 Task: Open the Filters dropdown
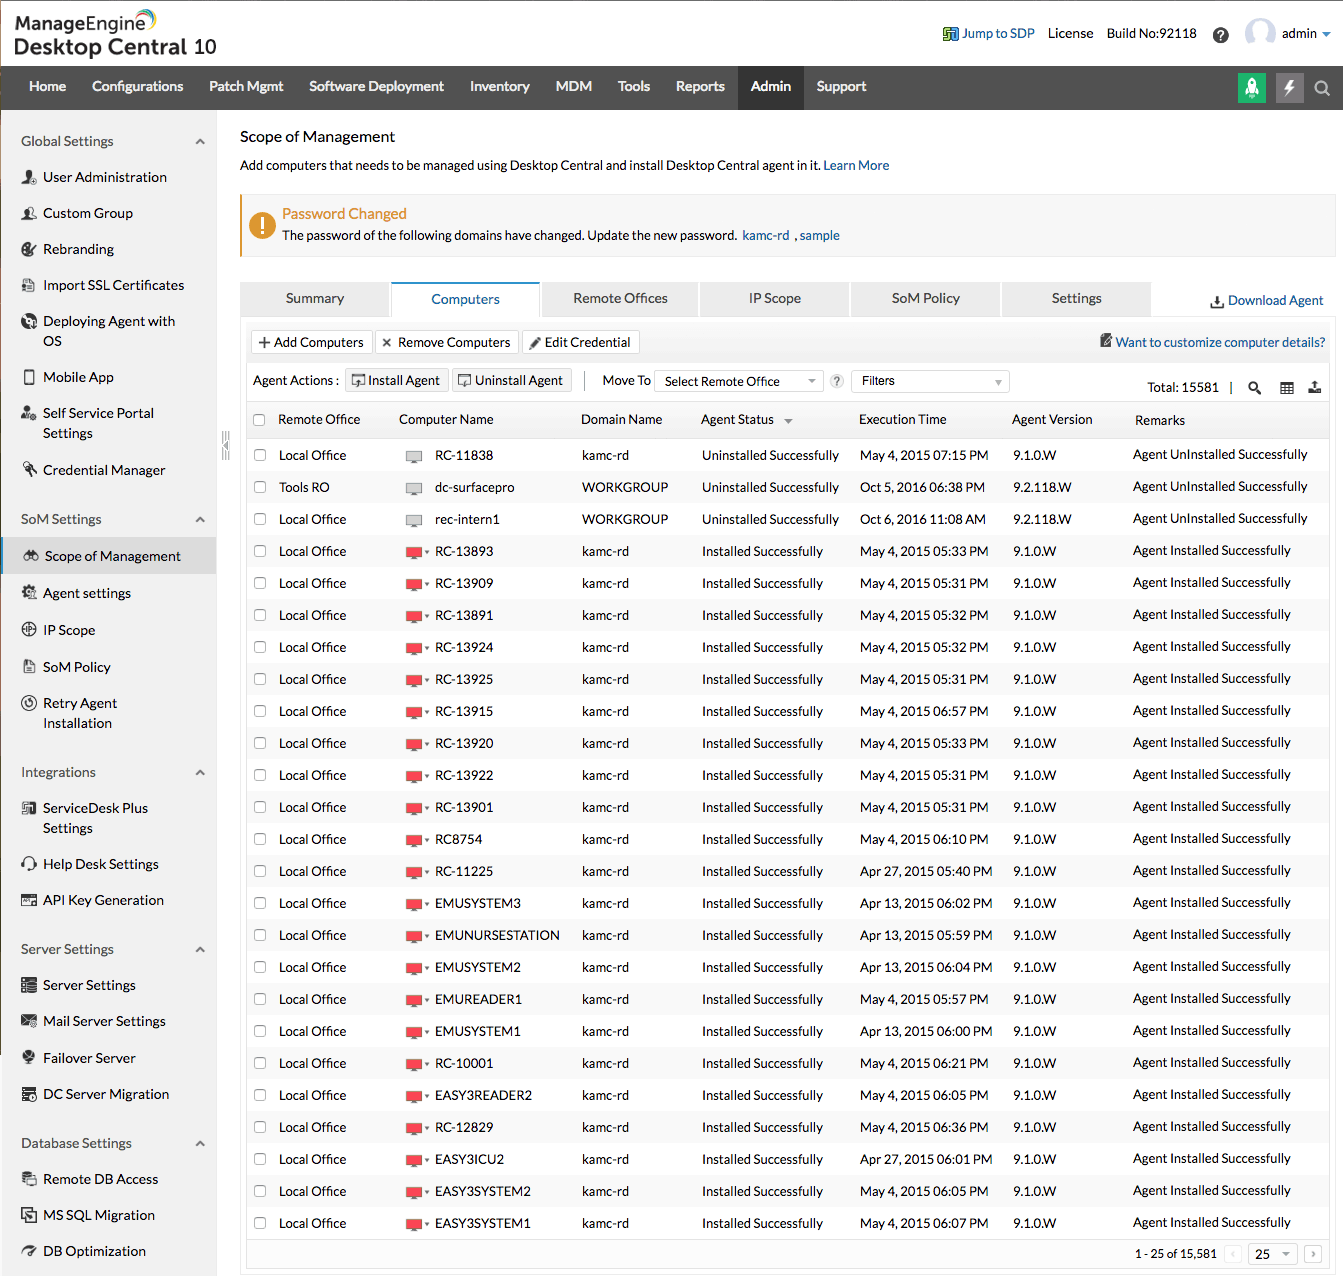click(x=930, y=381)
